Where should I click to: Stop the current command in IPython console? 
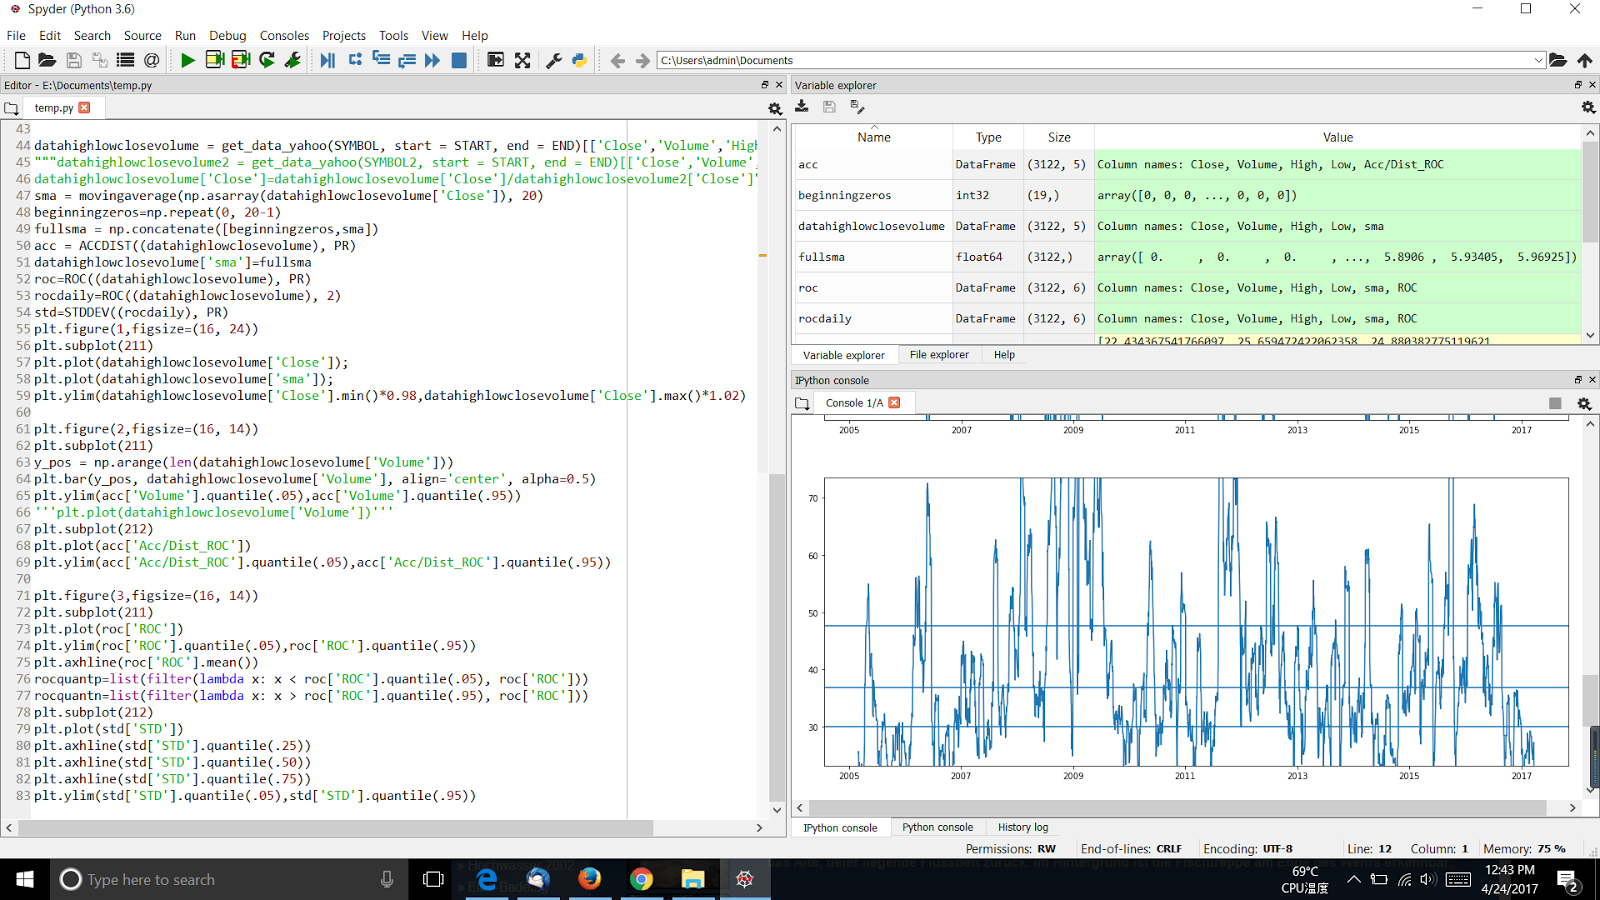coord(1555,403)
